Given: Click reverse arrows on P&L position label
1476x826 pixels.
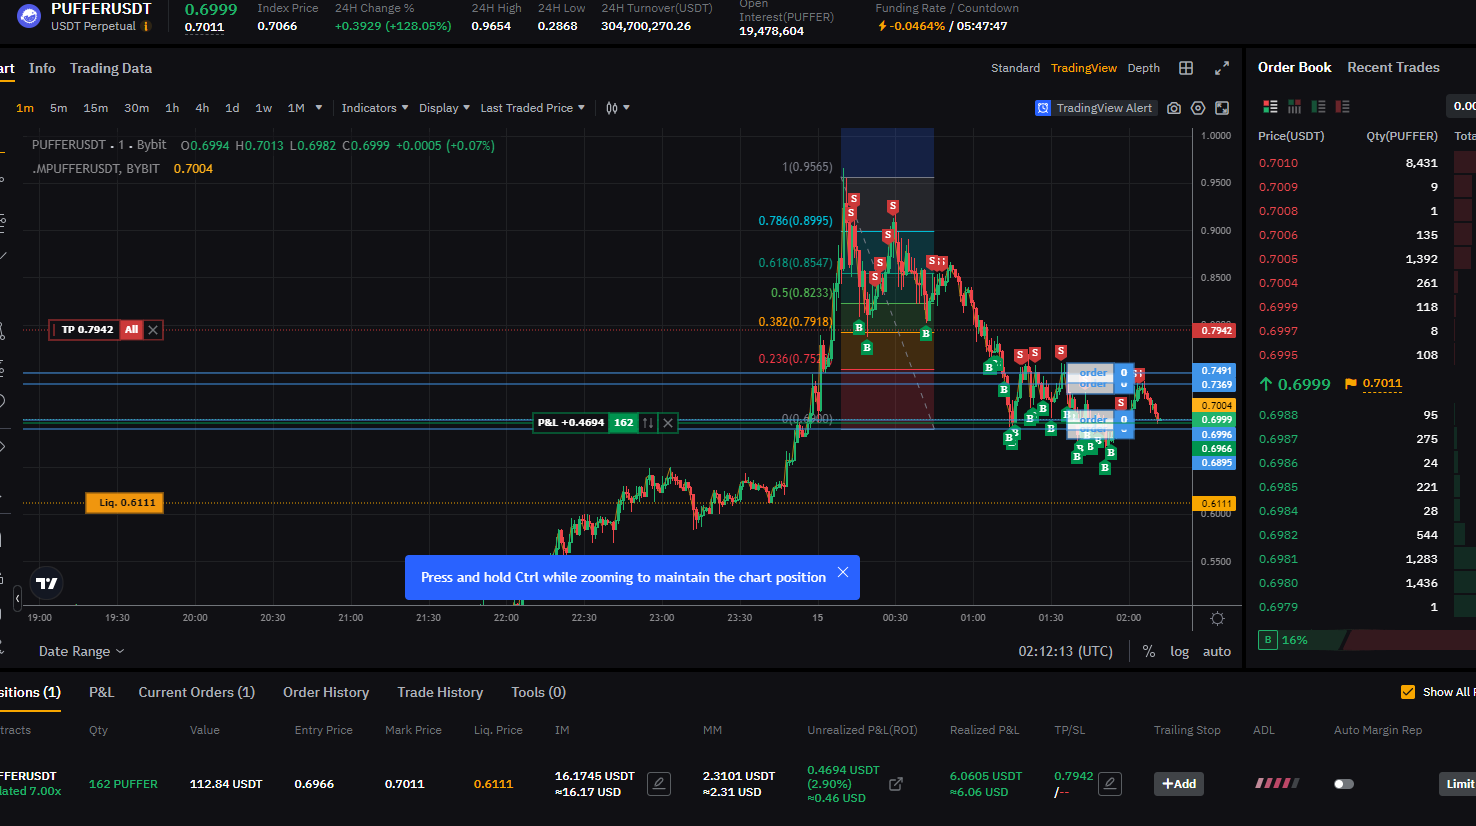Looking at the screenshot, I should (648, 423).
